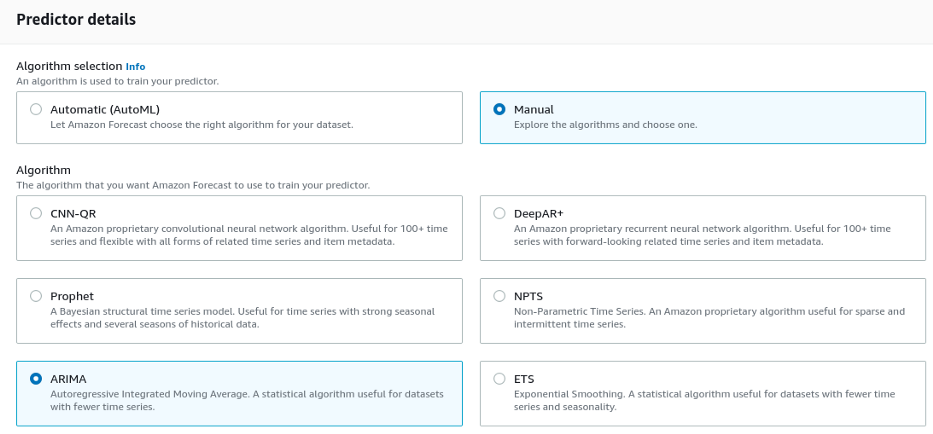Click "Explore the algorithms and choose one" text
The height and width of the screenshot is (434, 933).
click(605, 125)
